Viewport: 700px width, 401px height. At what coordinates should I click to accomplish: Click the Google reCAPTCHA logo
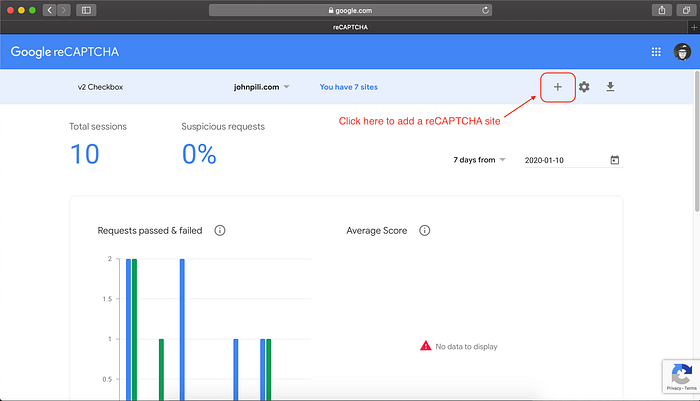(65, 52)
